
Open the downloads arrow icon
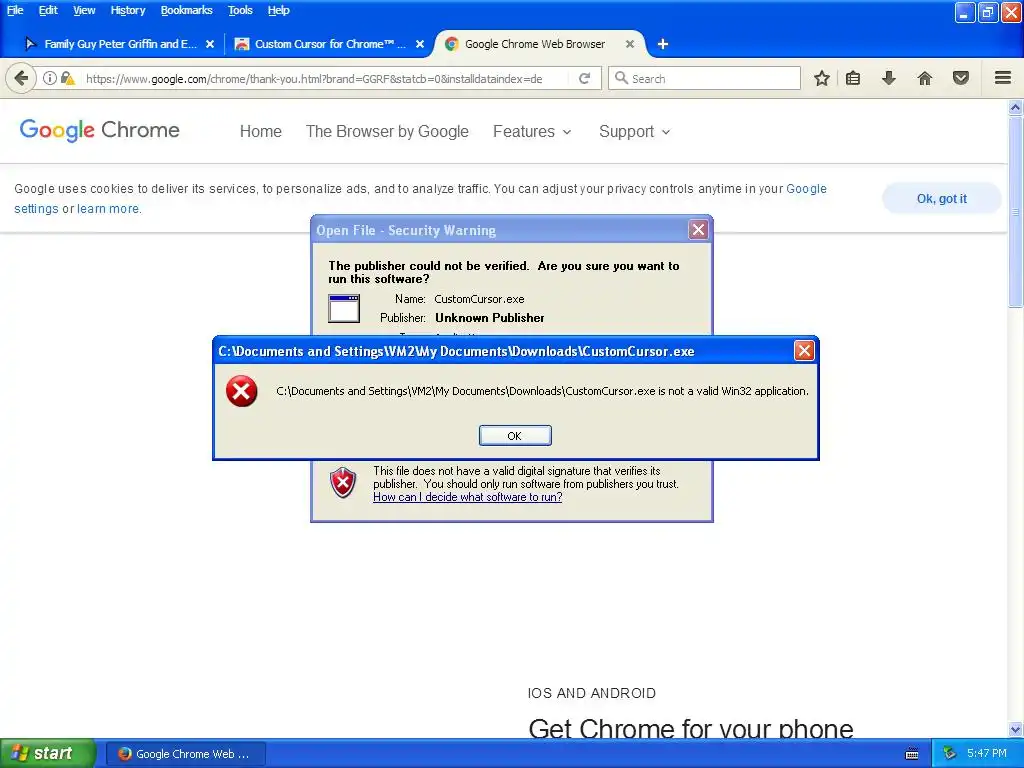(x=889, y=78)
